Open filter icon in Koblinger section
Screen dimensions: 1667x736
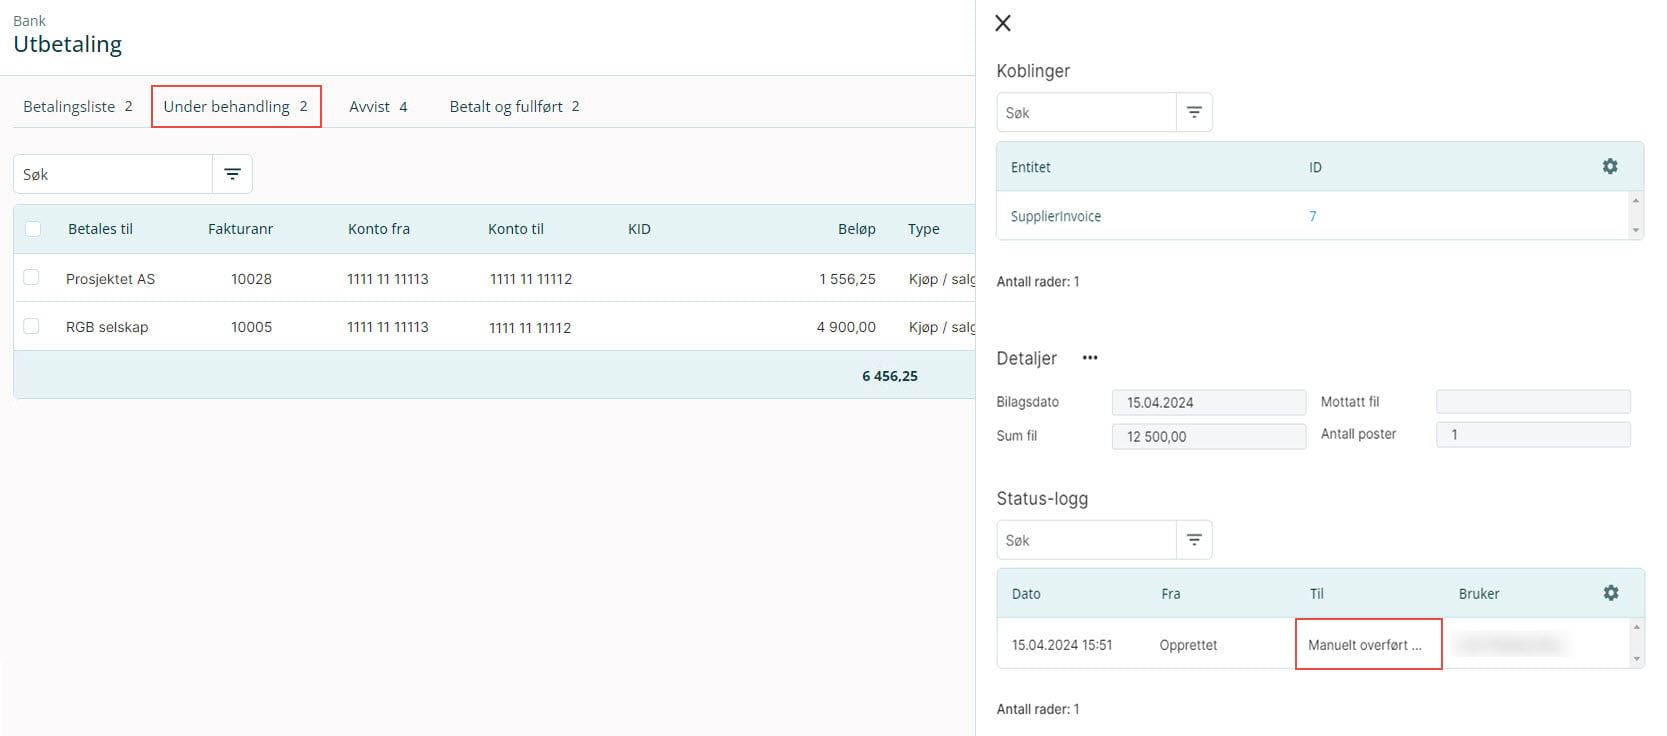(x=1194, y=113)
